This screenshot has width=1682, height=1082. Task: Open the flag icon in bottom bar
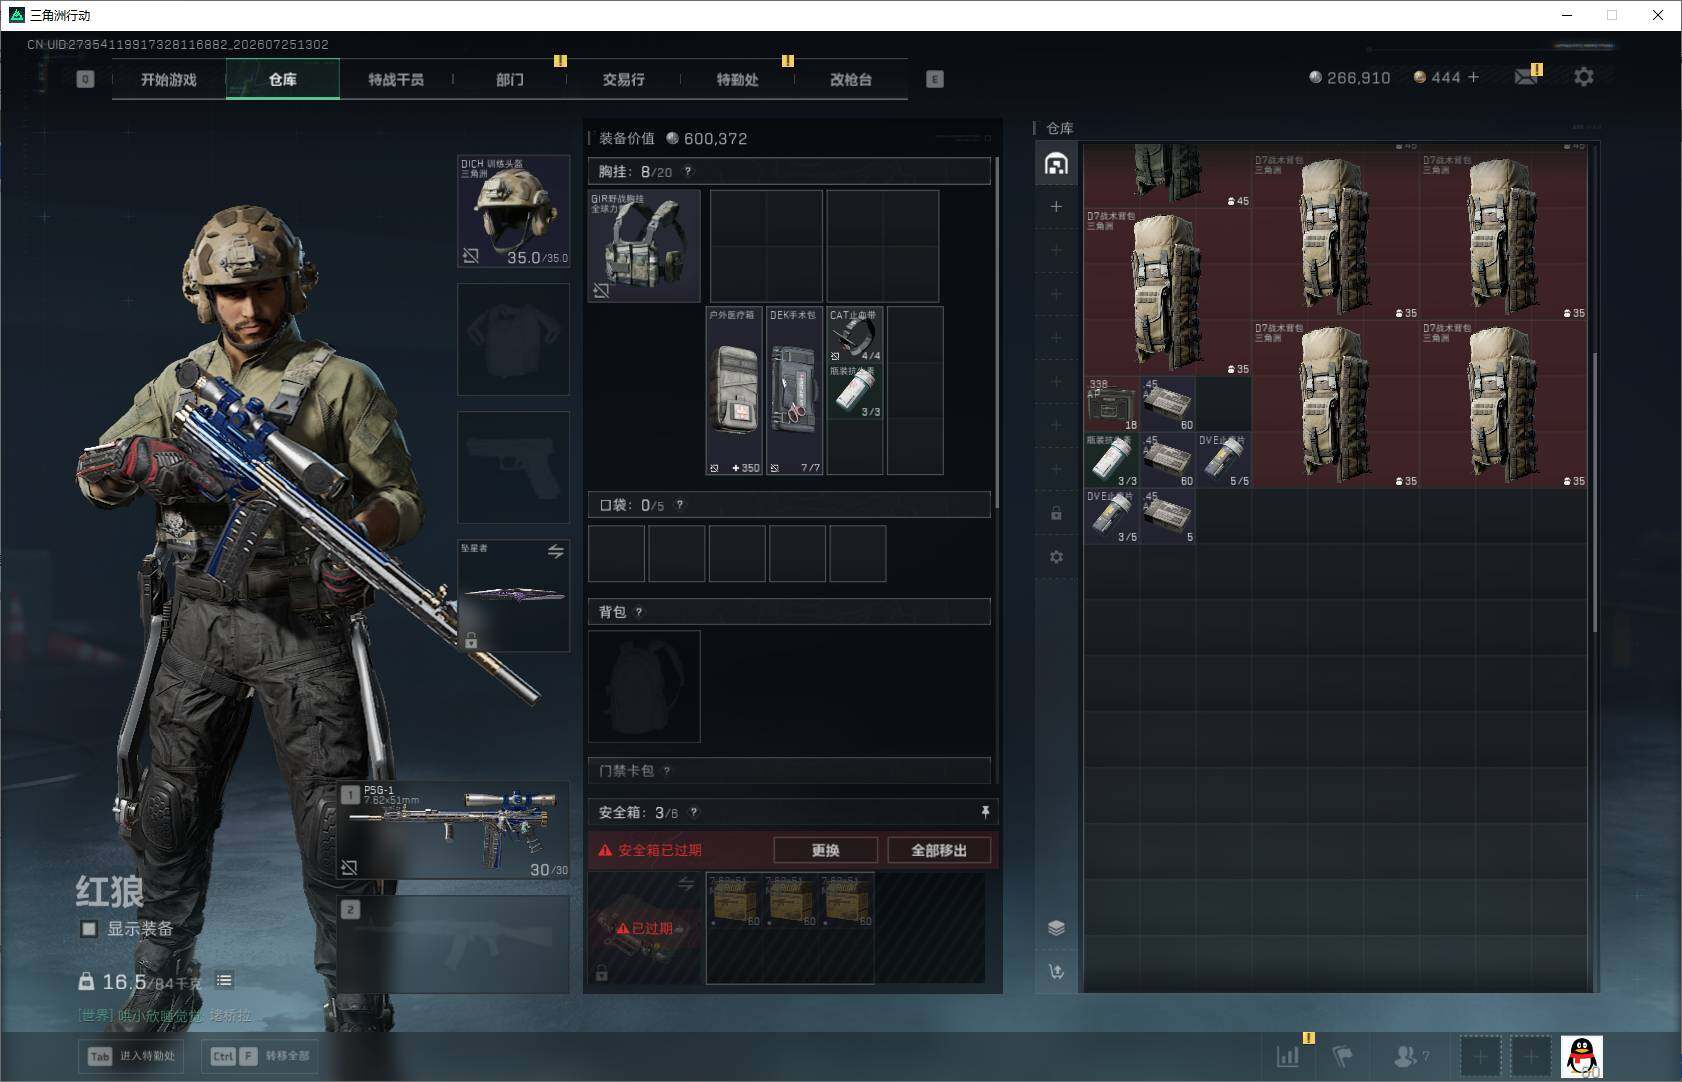click(x=1342, y=1056)
